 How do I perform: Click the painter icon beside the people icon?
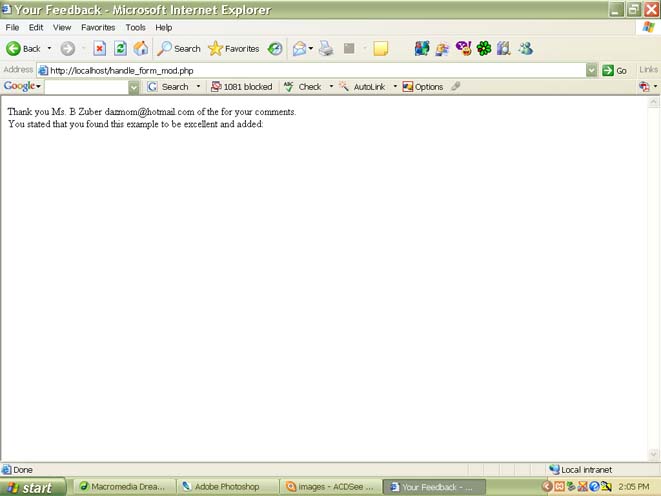(x=442, y=49)
